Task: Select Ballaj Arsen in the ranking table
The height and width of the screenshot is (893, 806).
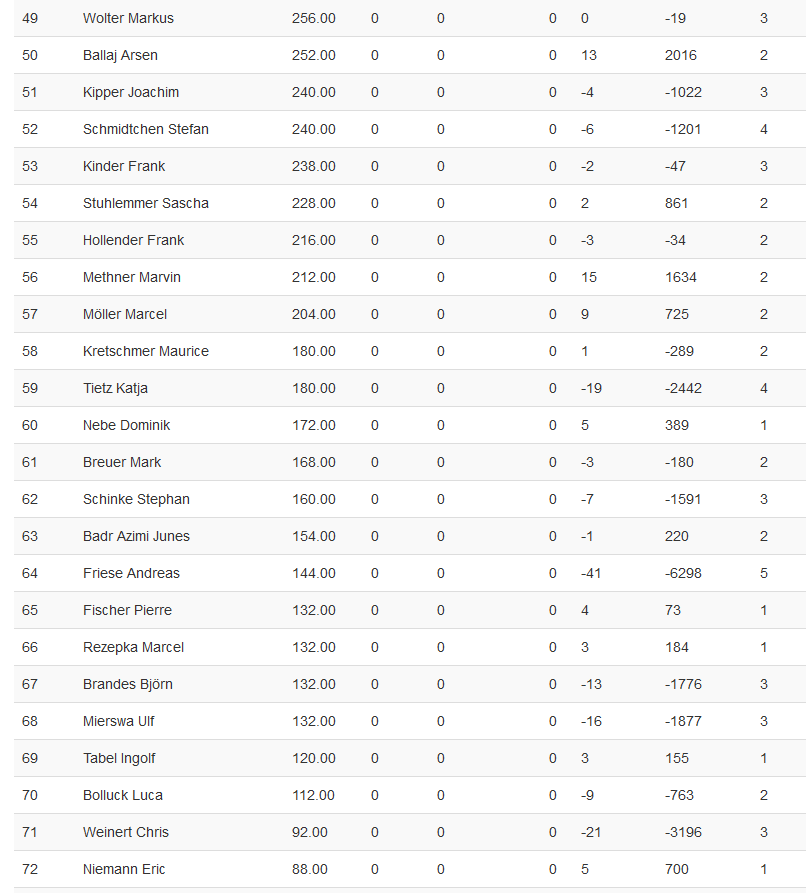Action: [x=120, y=55]
